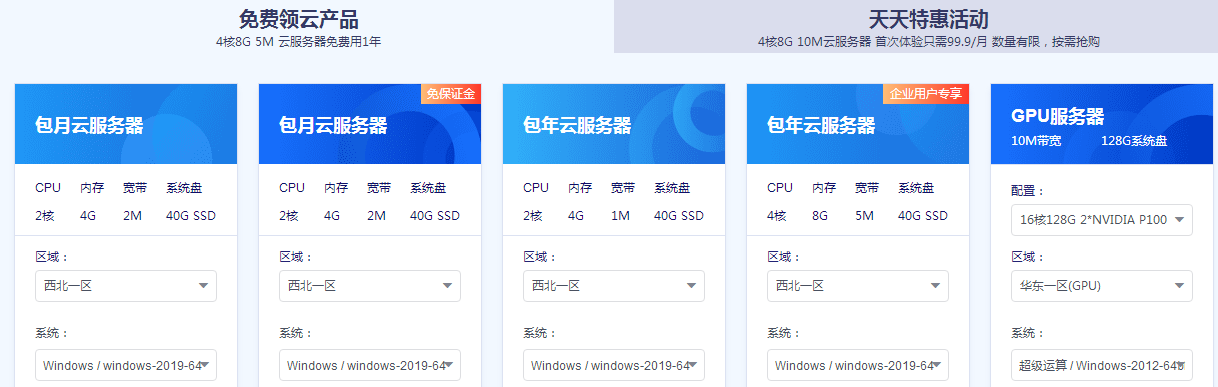Open system dropdown in 企业用户专享 包年云服务器 card
This screenshot has width=1218, height=387.
point(858,365)
